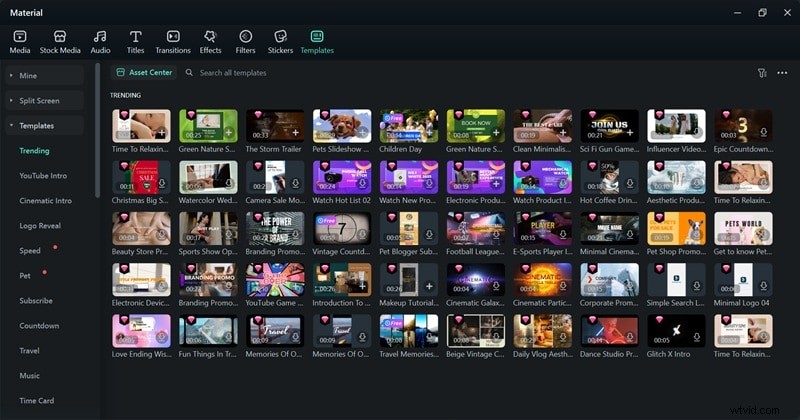Image resolution: width=800 pixels, height=420 pixels.
Task: Download the Epic Countdown template
Action: 764,131
